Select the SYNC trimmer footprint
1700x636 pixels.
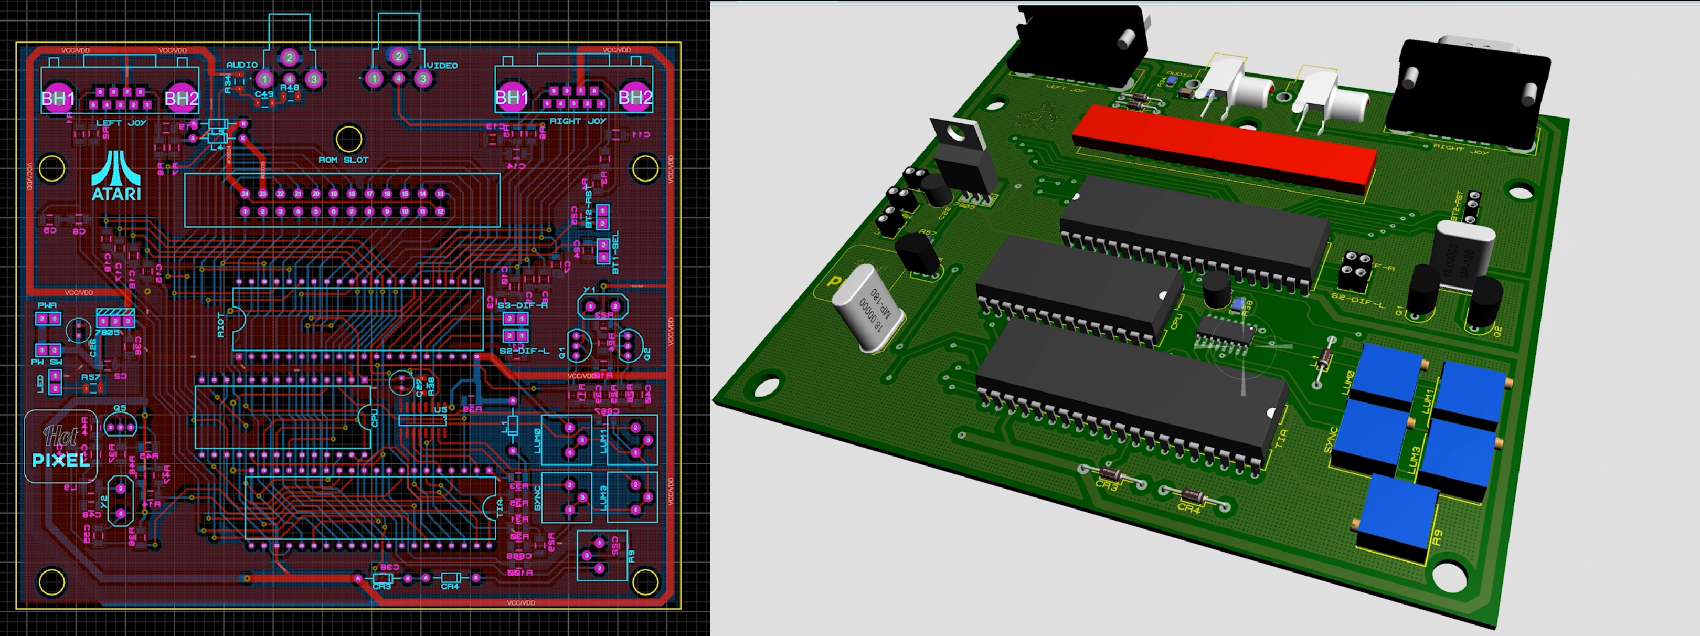[x=567, y=497]
